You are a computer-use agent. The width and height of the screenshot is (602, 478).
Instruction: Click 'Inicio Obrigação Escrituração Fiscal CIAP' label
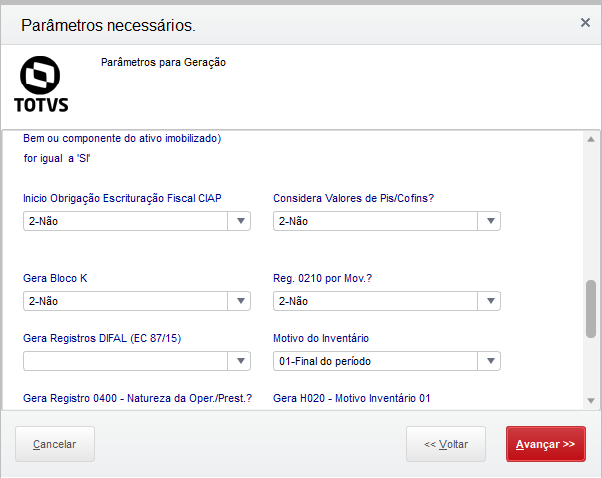pos(122,198)
